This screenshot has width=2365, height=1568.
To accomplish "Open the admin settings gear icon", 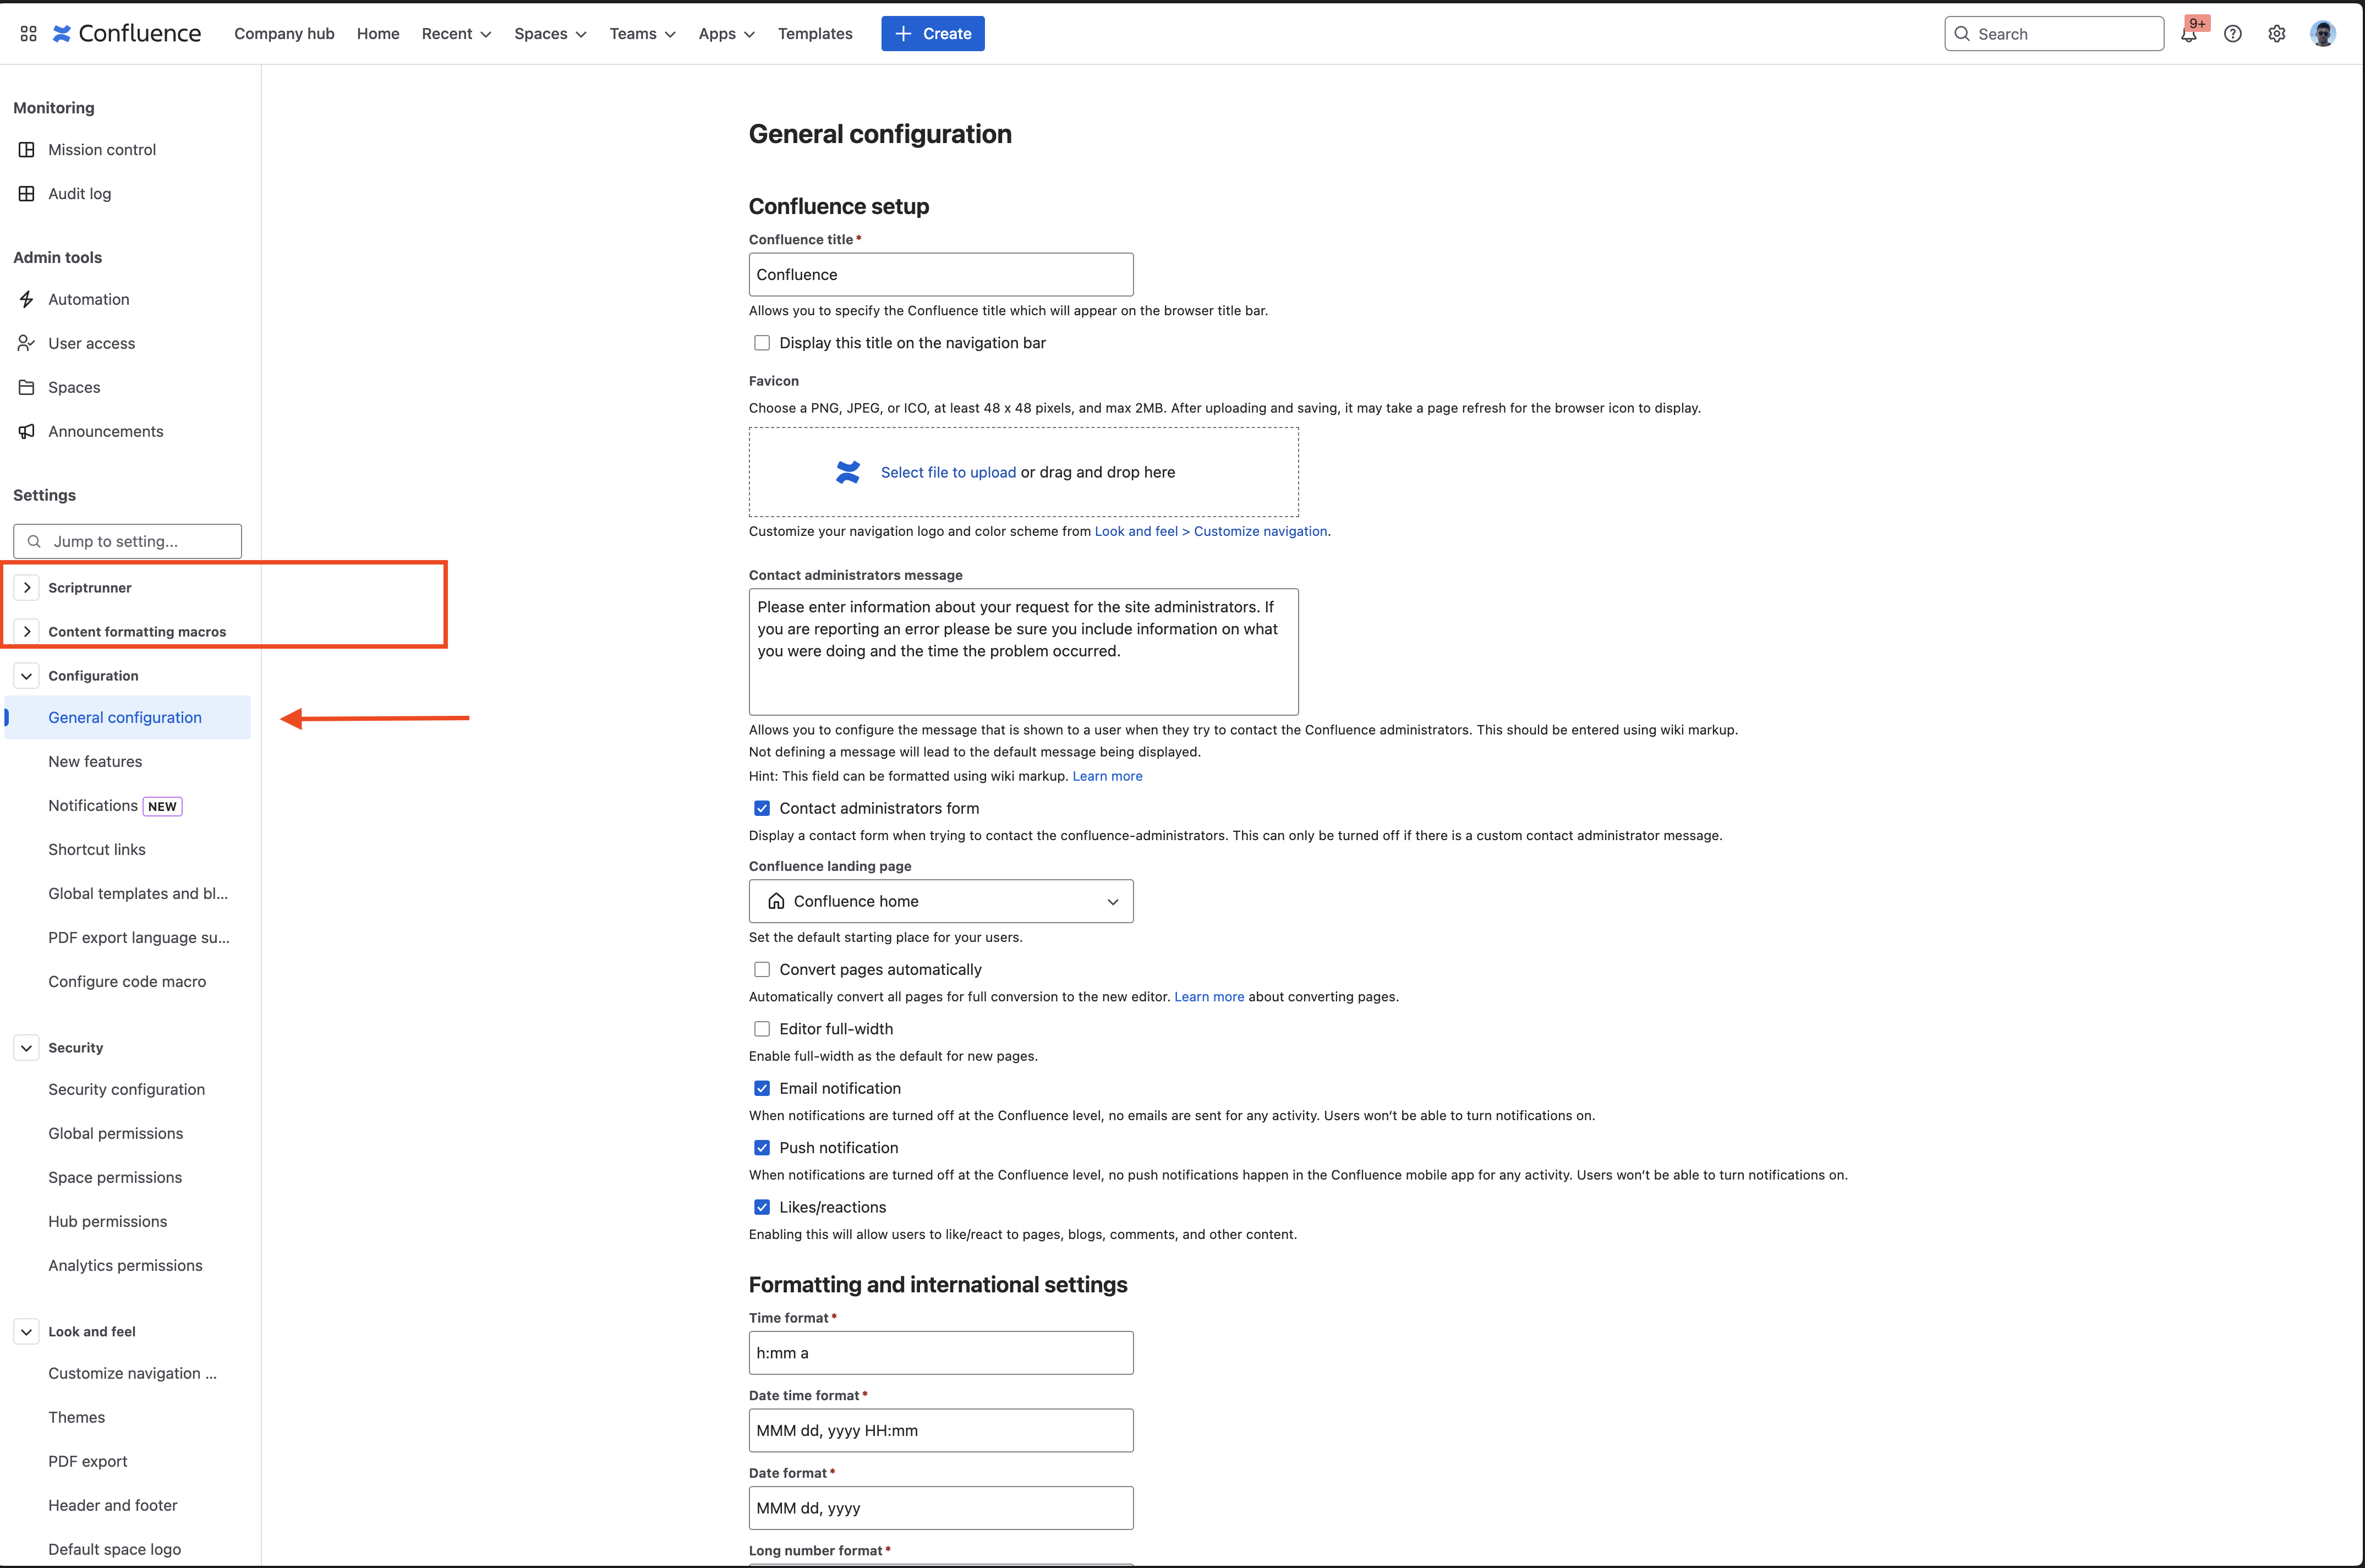I will pos(2277,33).
